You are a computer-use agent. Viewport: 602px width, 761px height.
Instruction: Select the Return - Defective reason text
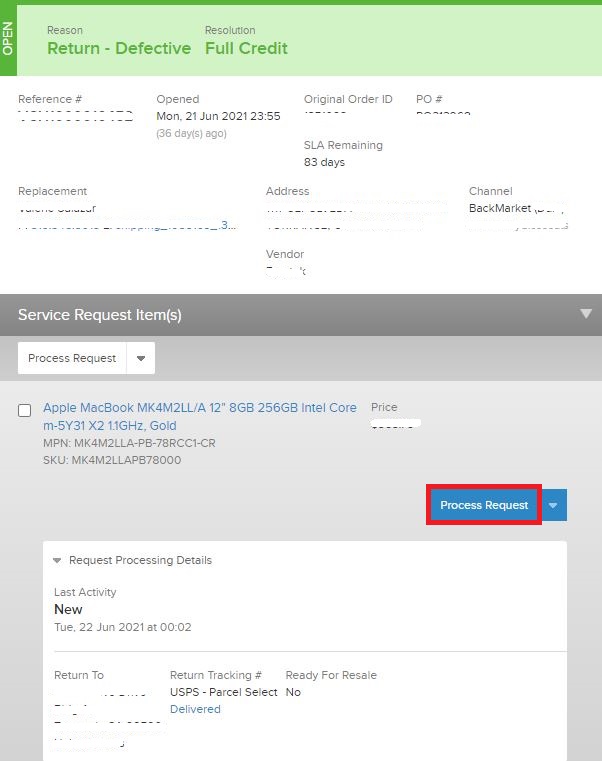119,48
